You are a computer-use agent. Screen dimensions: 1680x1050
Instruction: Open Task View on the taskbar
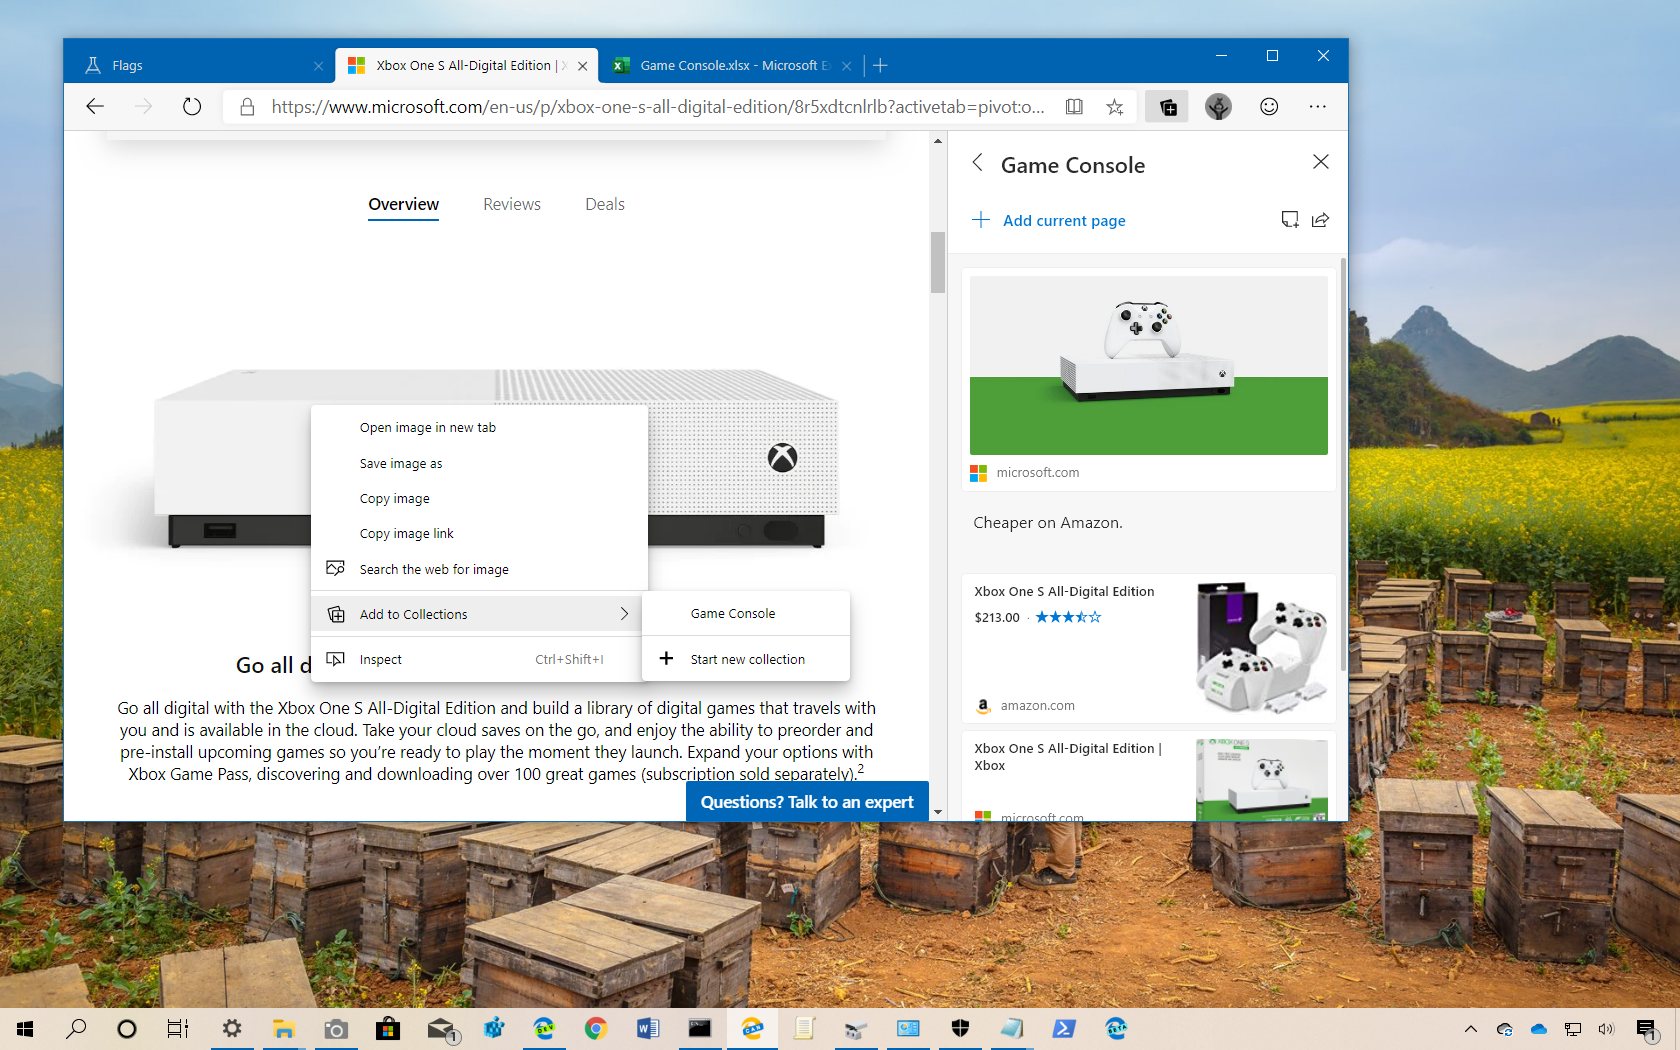tap(178, 1029)
